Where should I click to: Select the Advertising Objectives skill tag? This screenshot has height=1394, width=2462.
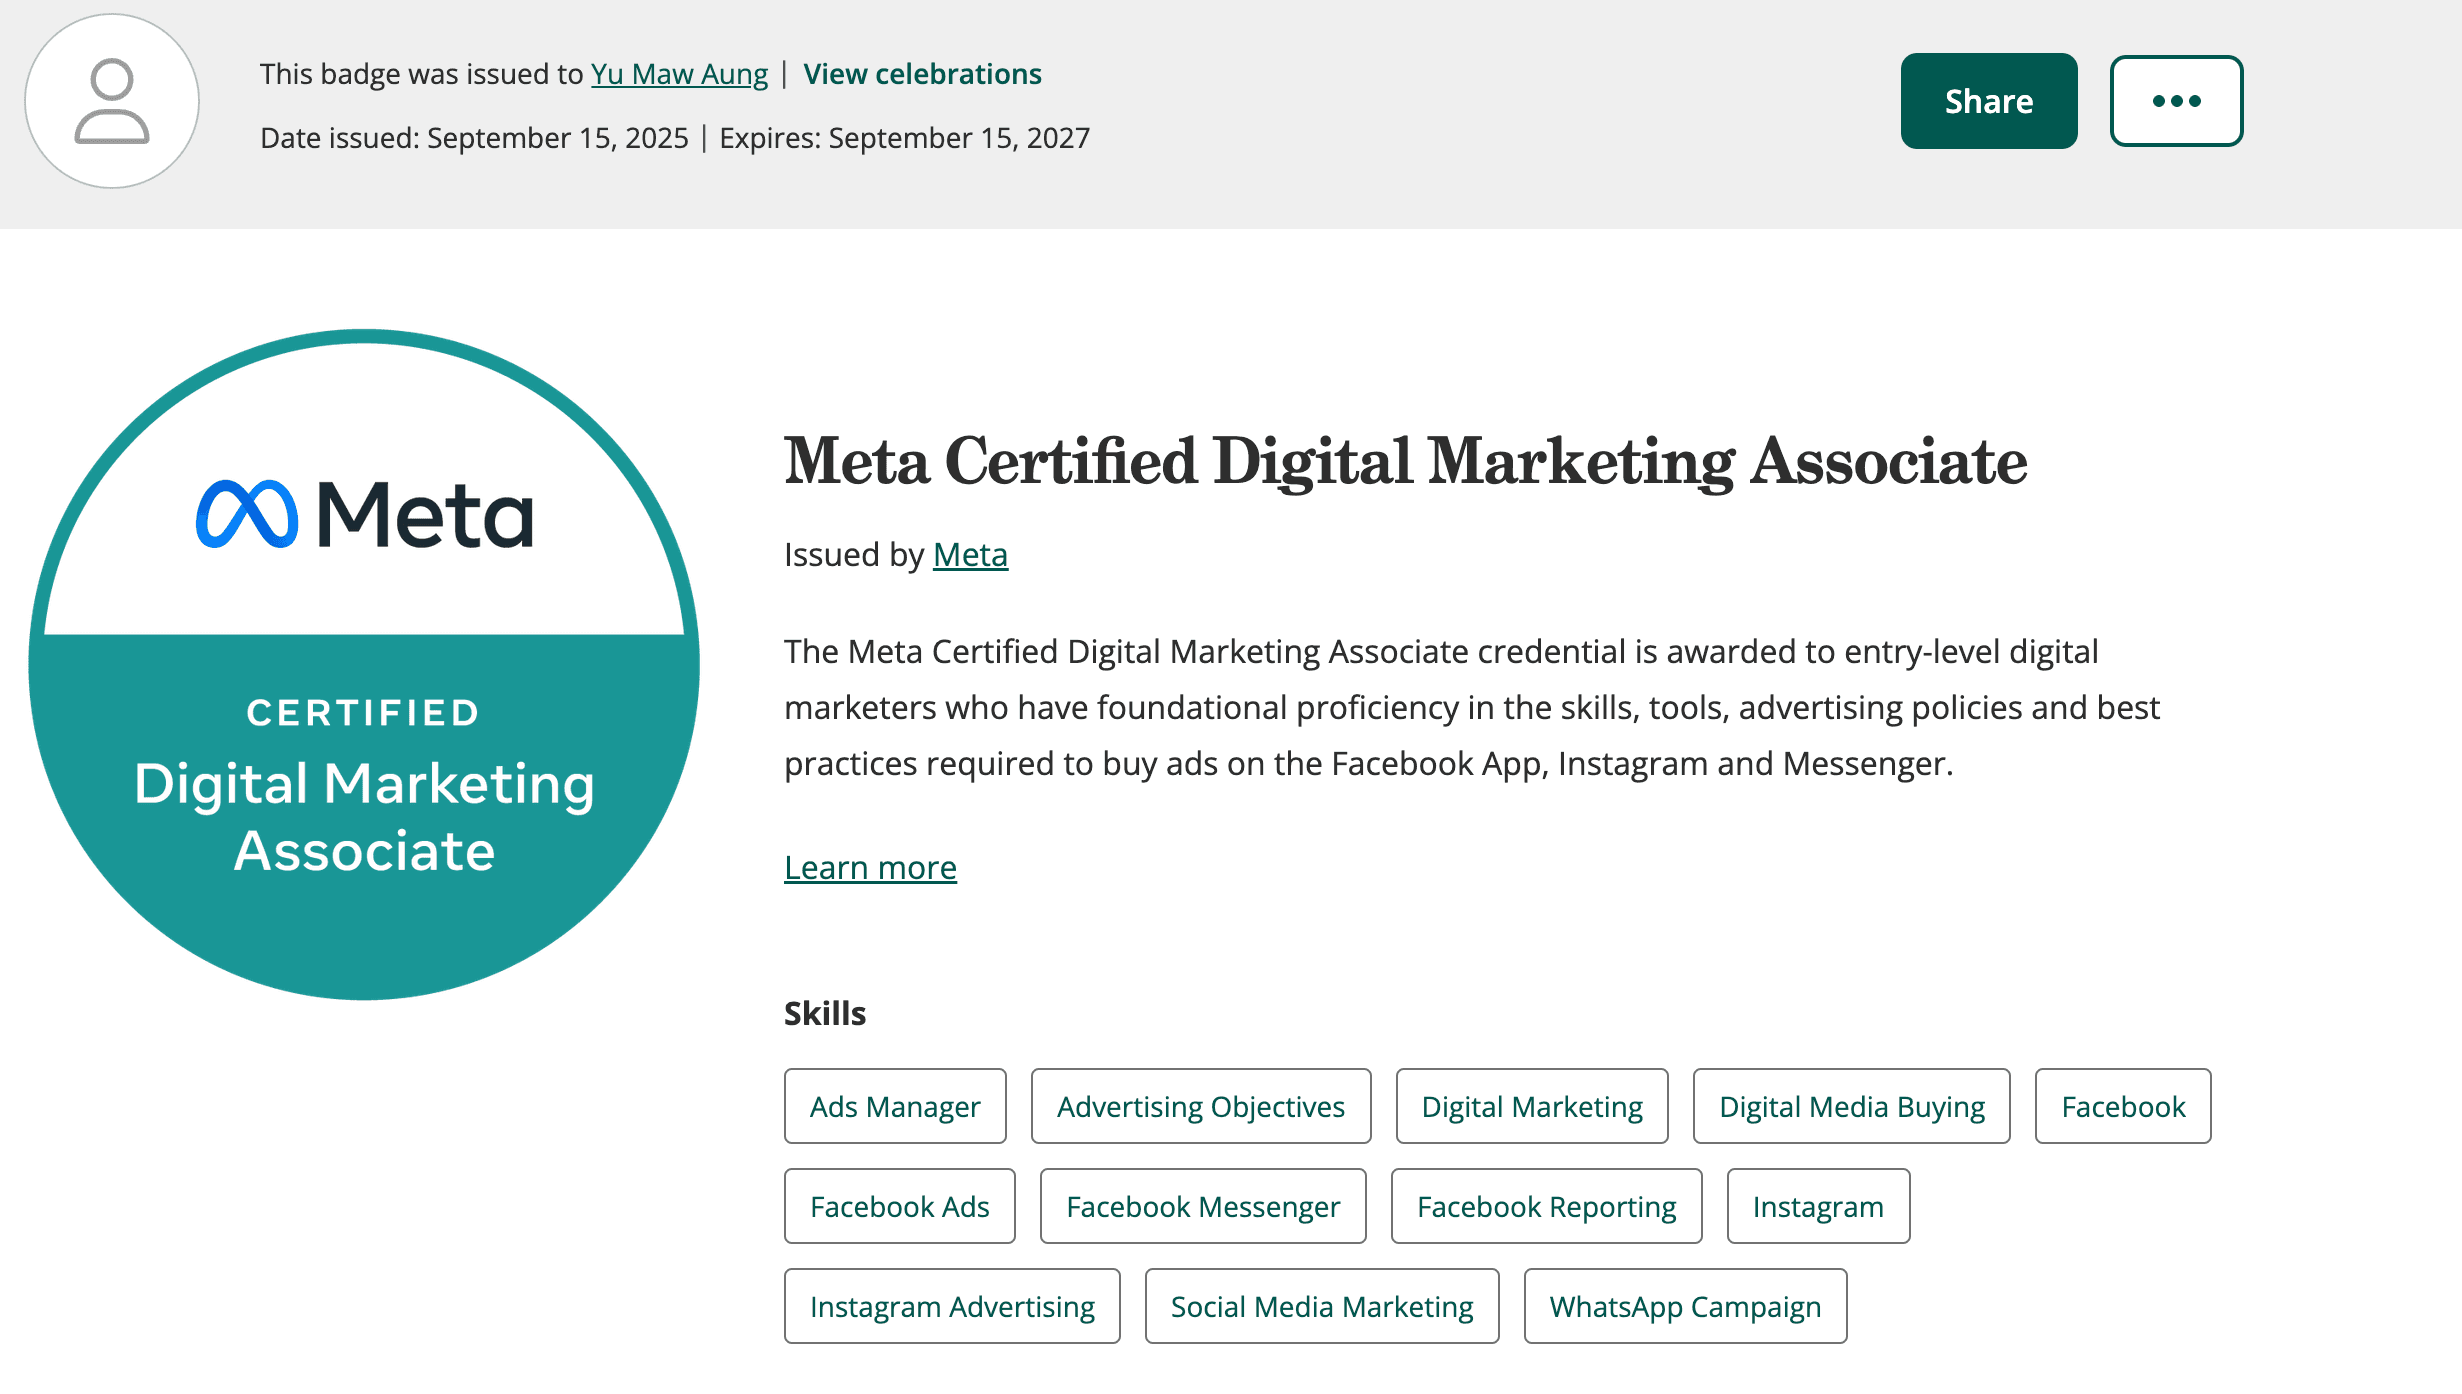(x=1200, y=1106)
